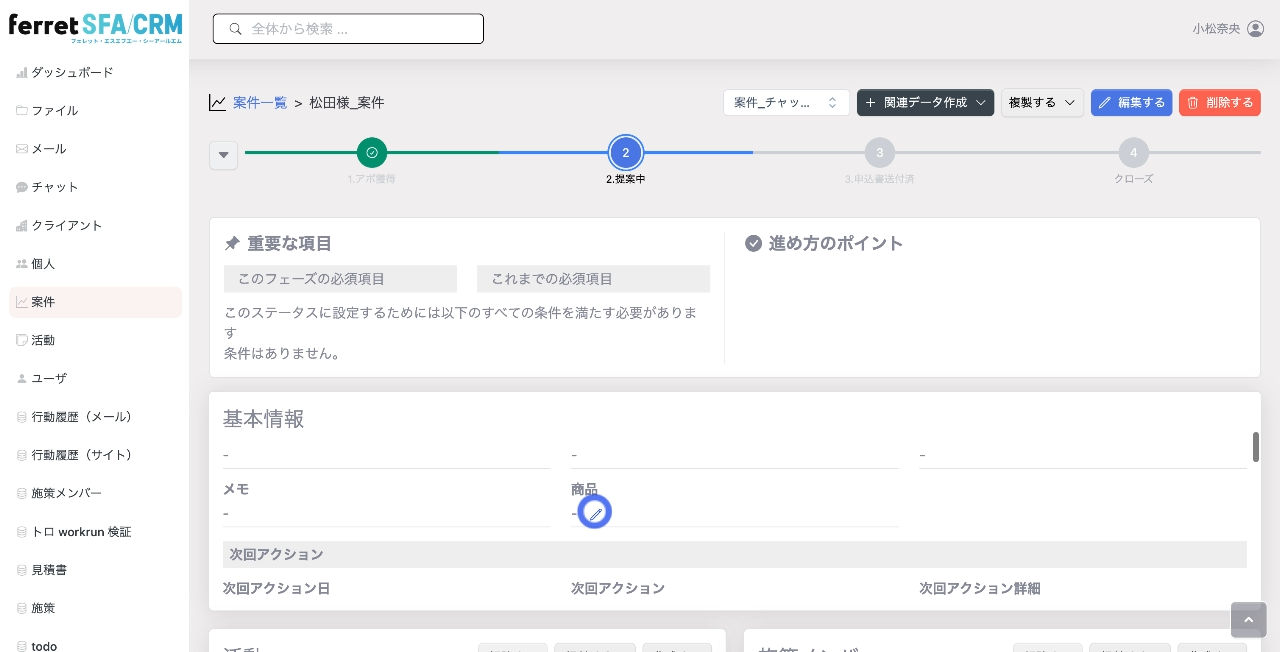Click the 基本情報 panel scrollbar thumb
1280x652 pixels.
1256,447
